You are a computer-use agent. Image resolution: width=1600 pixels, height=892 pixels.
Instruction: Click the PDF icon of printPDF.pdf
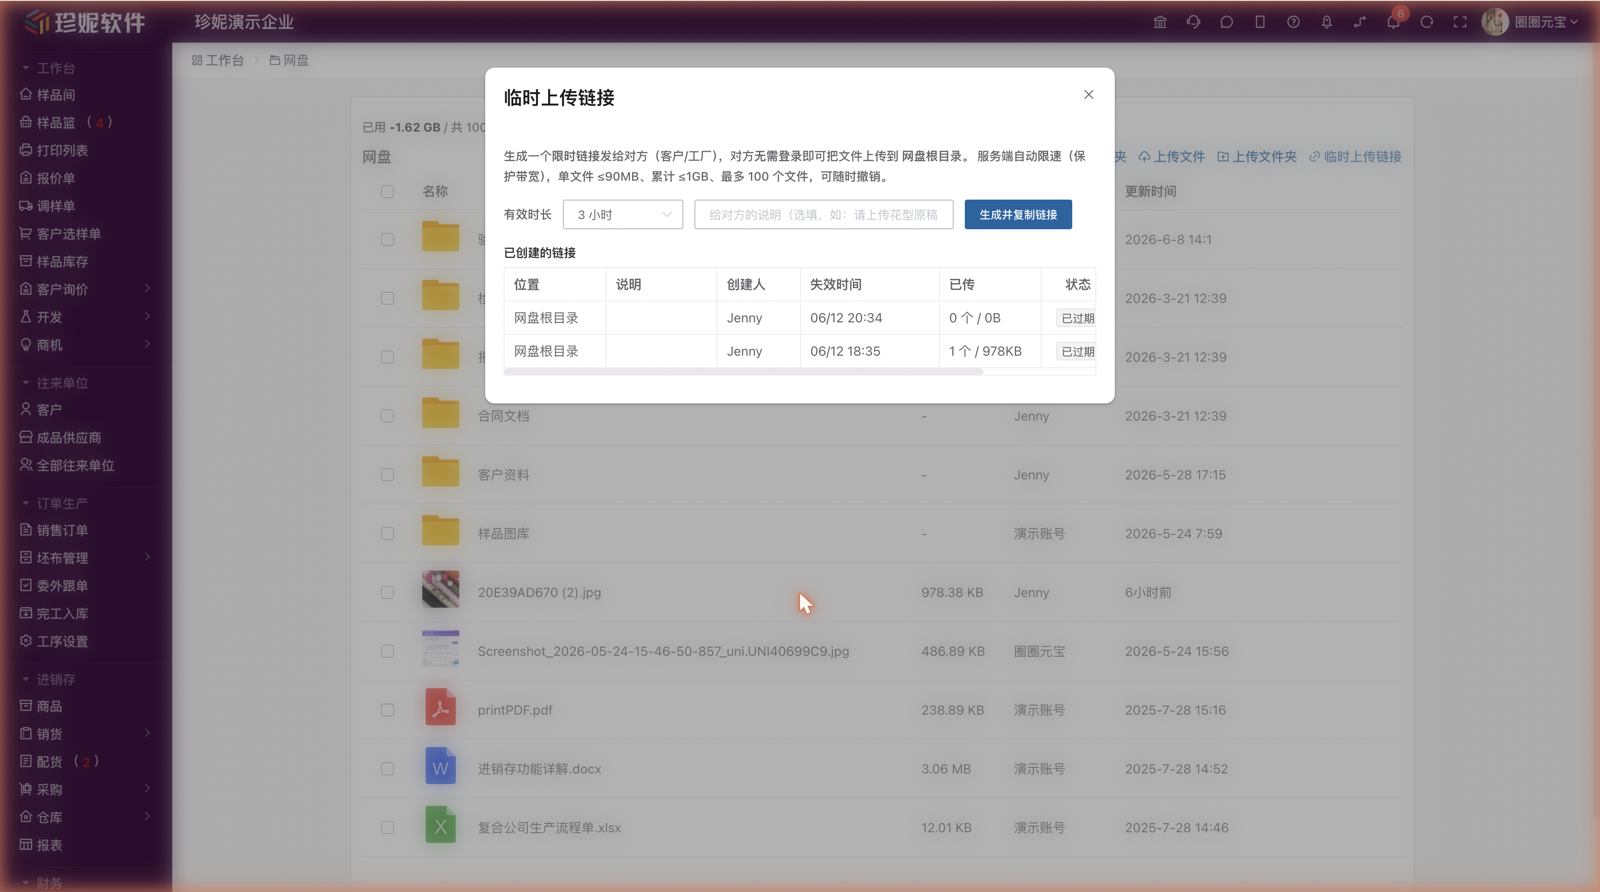click(x=440, y=708)
